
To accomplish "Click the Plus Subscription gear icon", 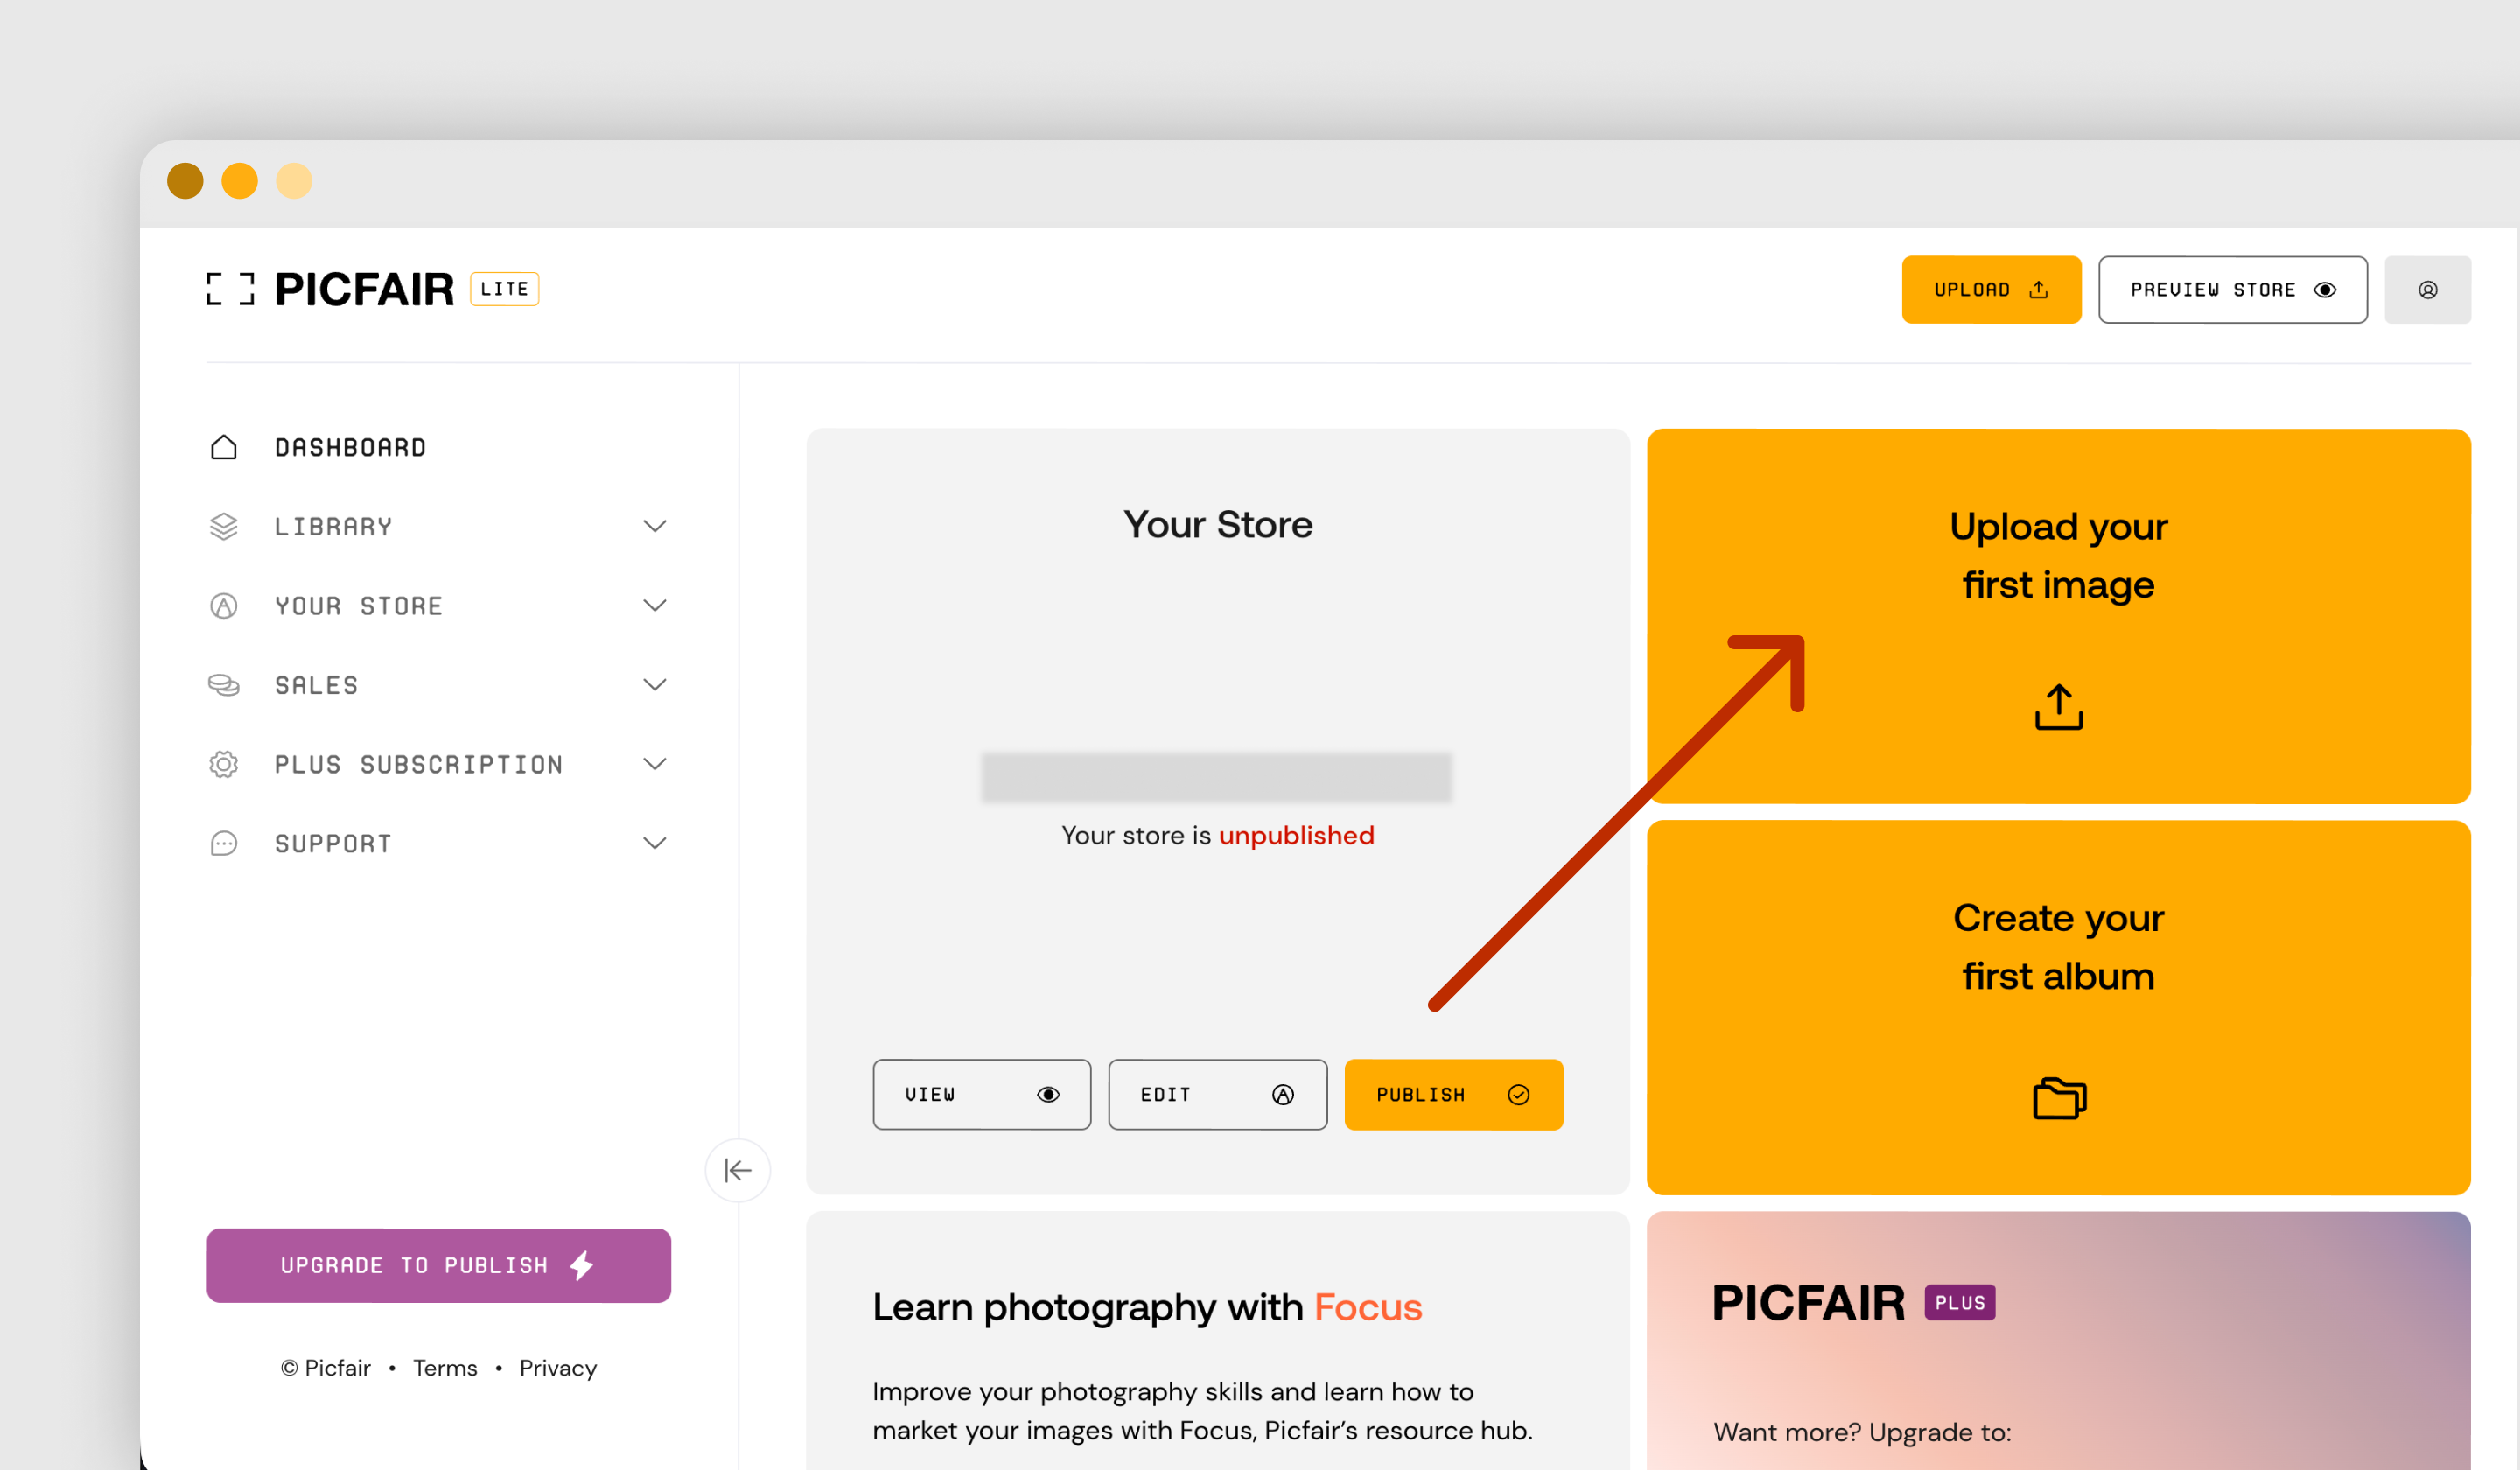I will pyautogui.click(x=224, y=764).
